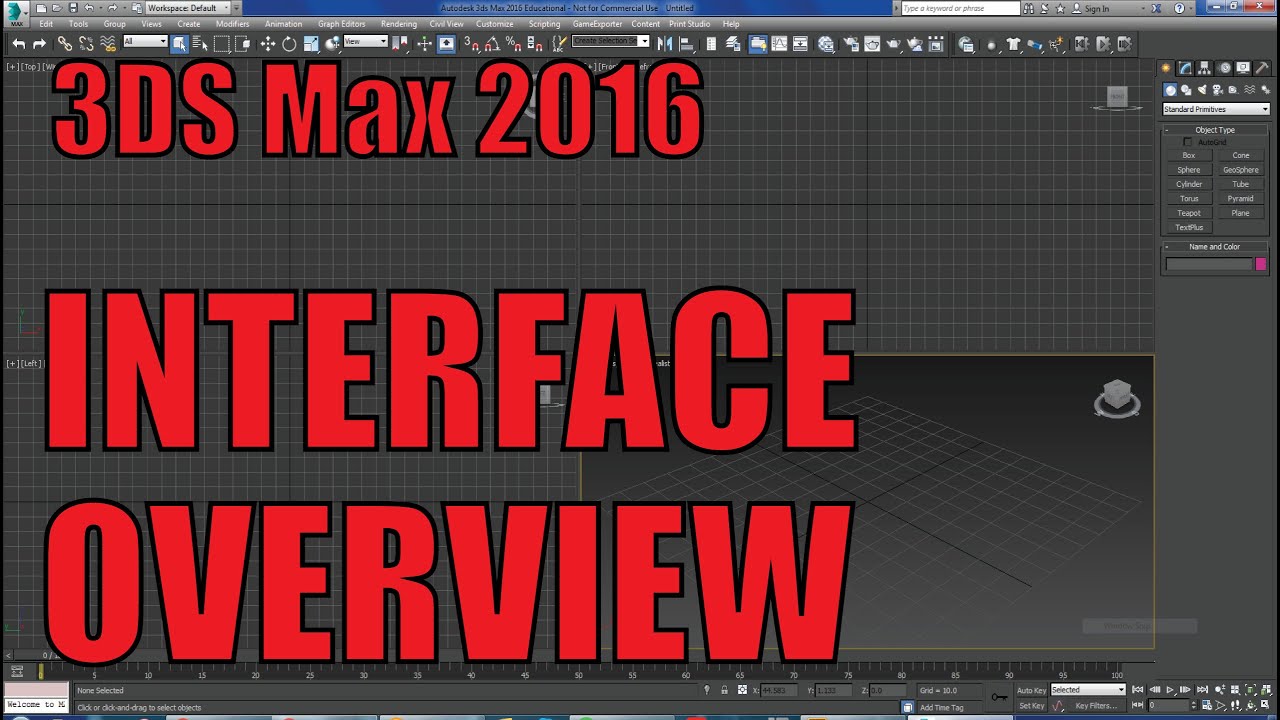This screenshot has height=720, width=1280.
Task: Click the Sphere primitive button
Action: click(1189, 170)
